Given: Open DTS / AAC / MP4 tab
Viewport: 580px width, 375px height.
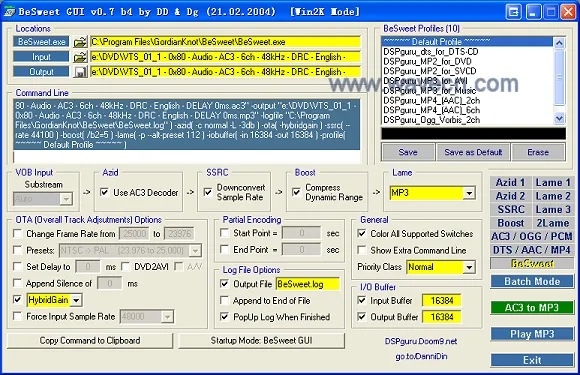Looking at the screenshot, I should (532, 250).
